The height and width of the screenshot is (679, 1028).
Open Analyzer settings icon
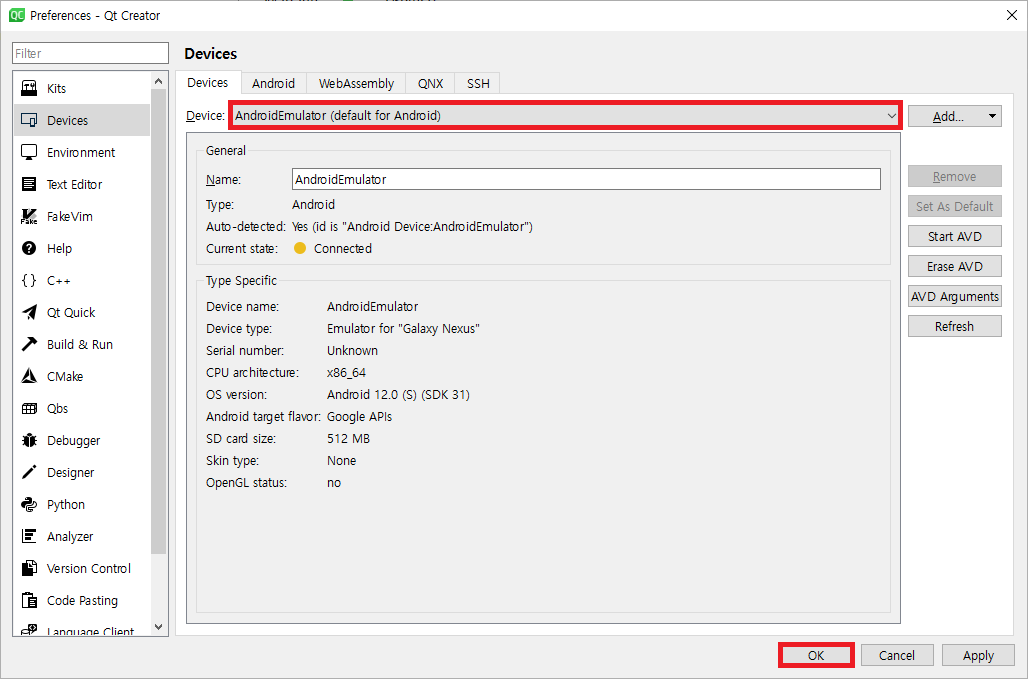pyautogui.click(x=29, y=536)
